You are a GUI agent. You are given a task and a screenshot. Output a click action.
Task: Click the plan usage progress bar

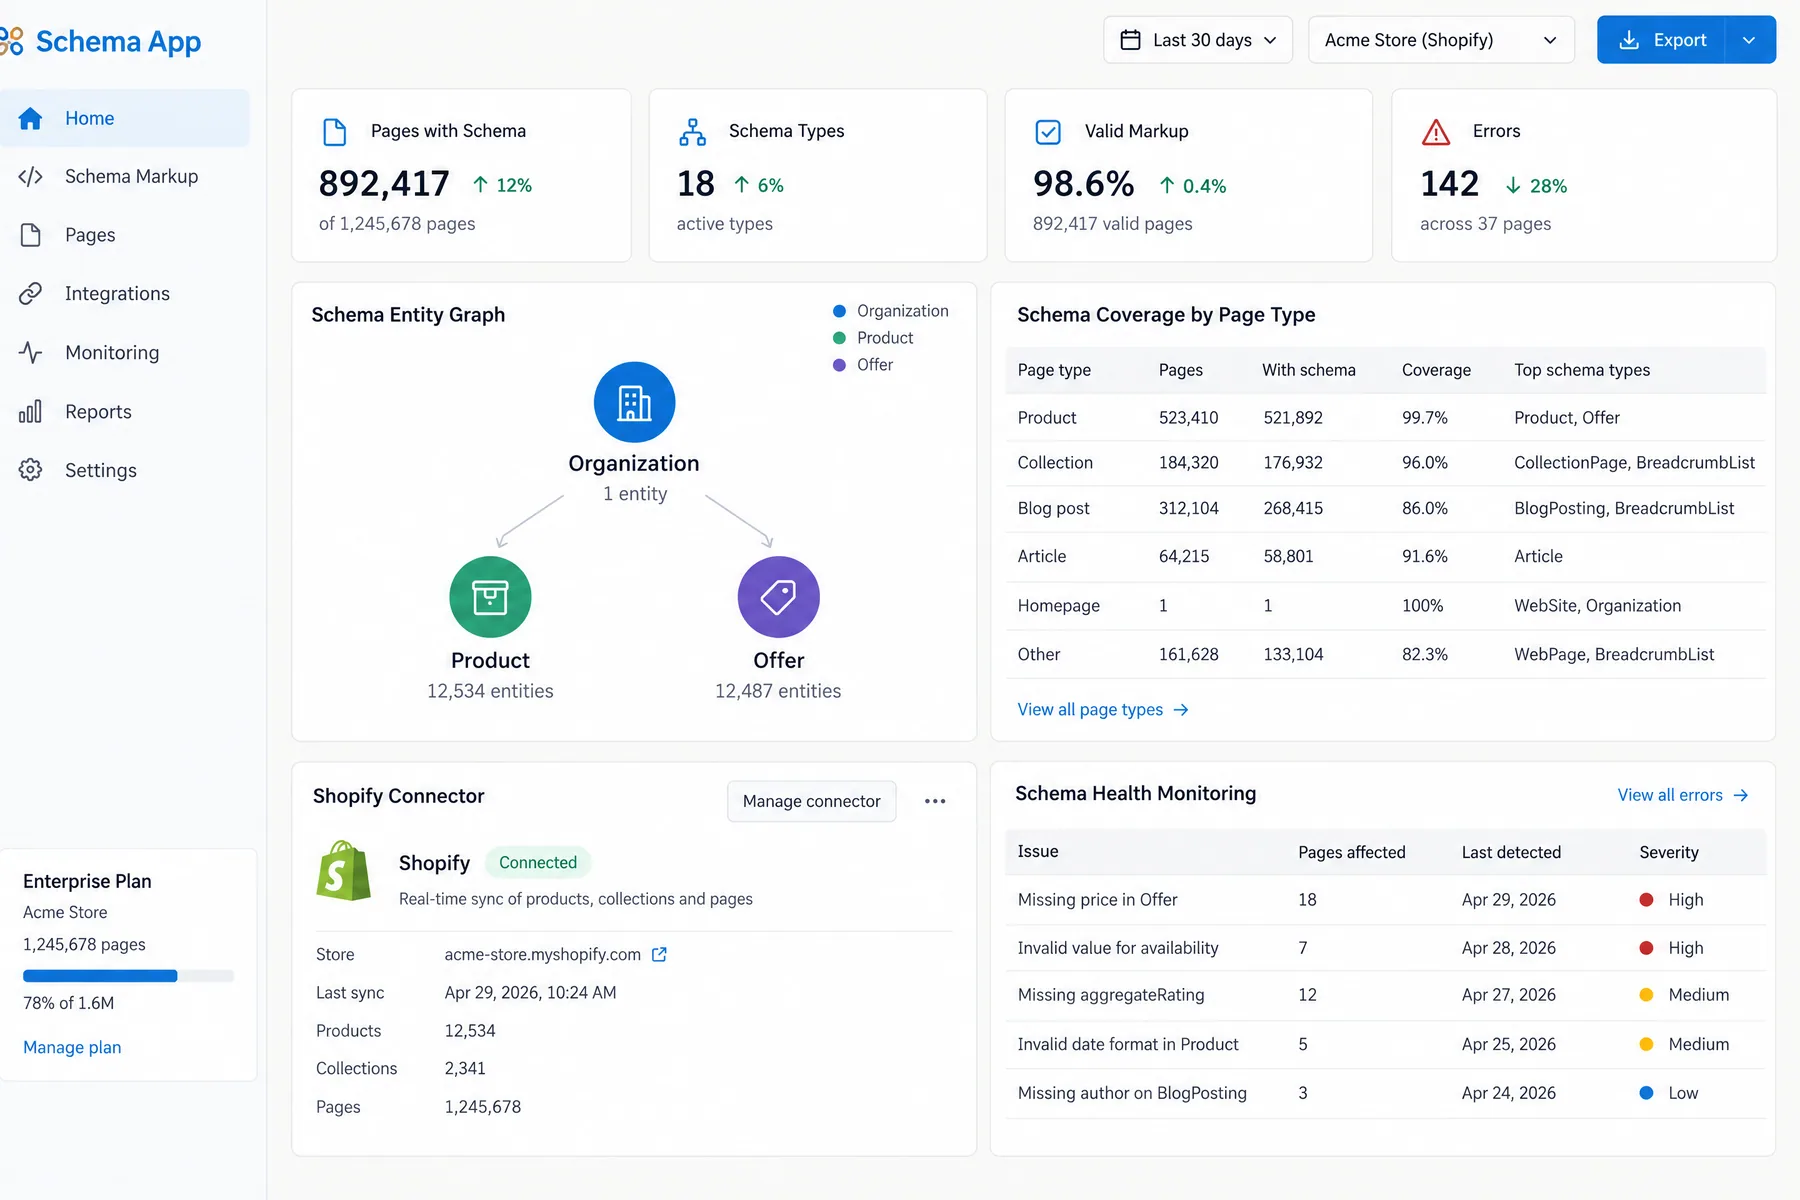point(128,976)
